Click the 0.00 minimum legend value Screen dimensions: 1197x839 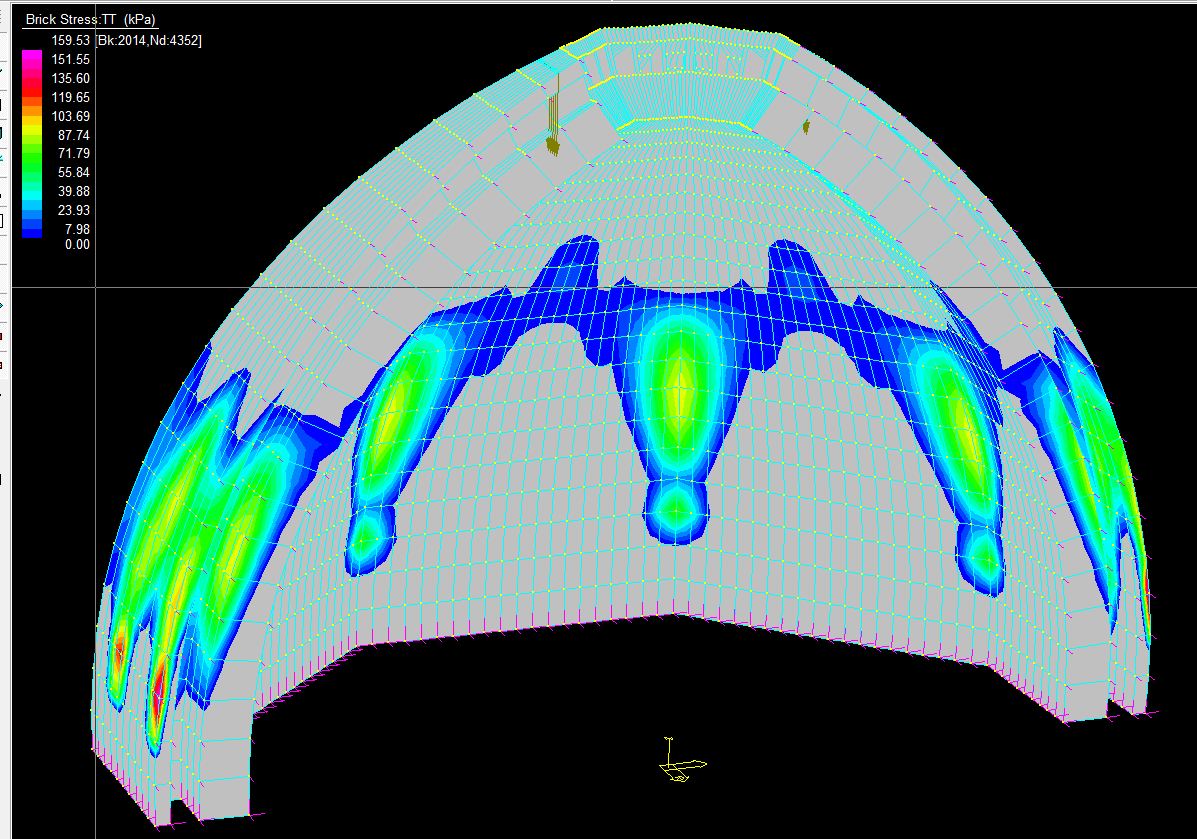click(x=77, y=244)
